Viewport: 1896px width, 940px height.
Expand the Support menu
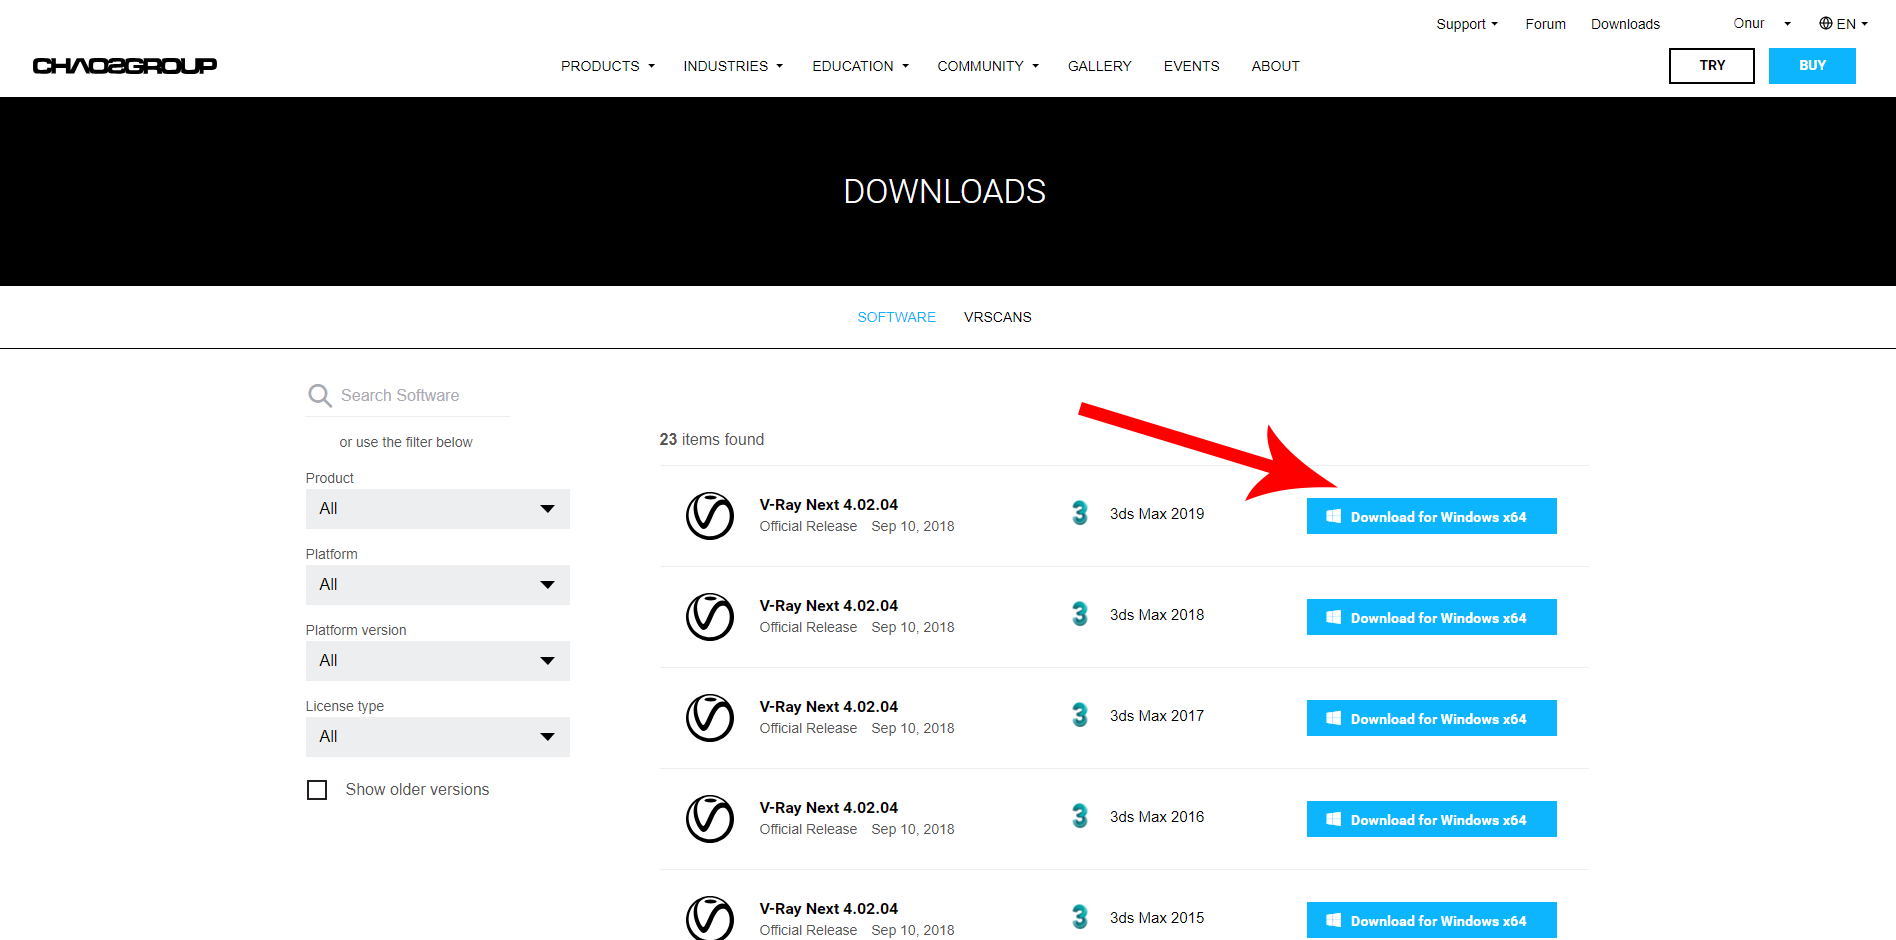(x=1467, y=24)
